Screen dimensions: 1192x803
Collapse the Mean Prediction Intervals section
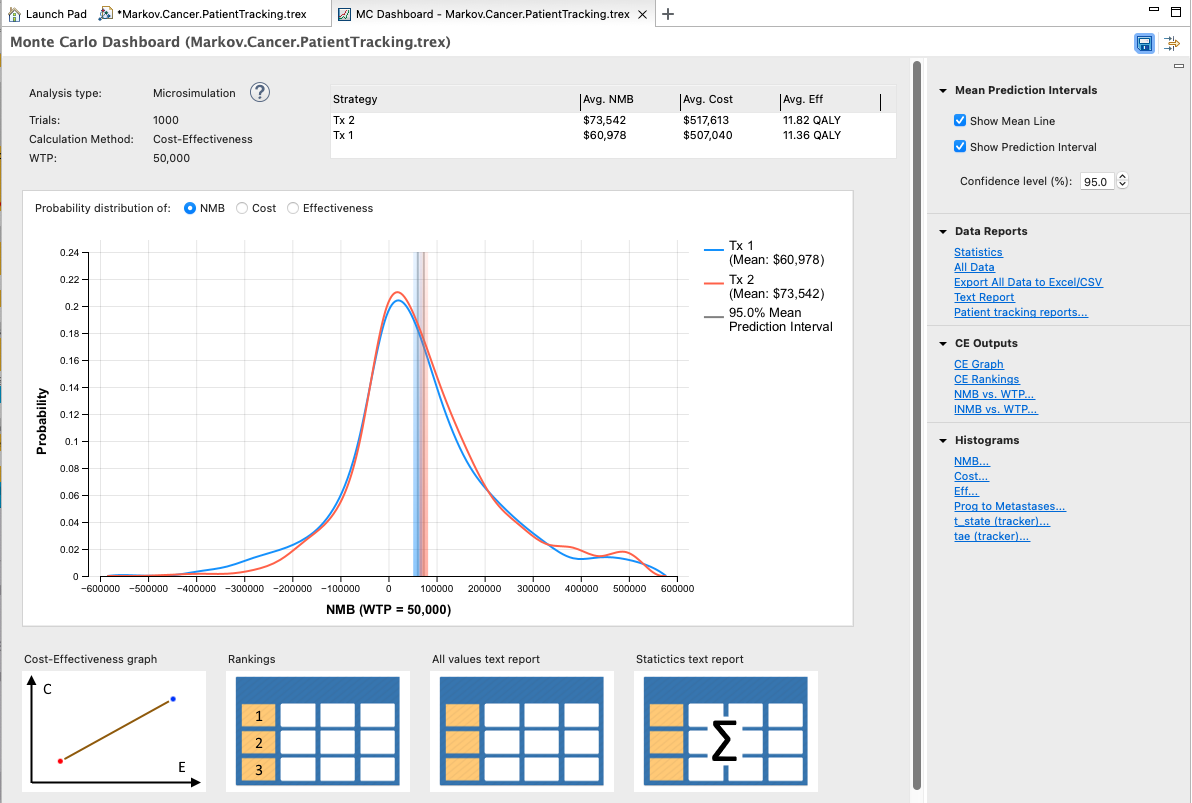tap(941, 90)
